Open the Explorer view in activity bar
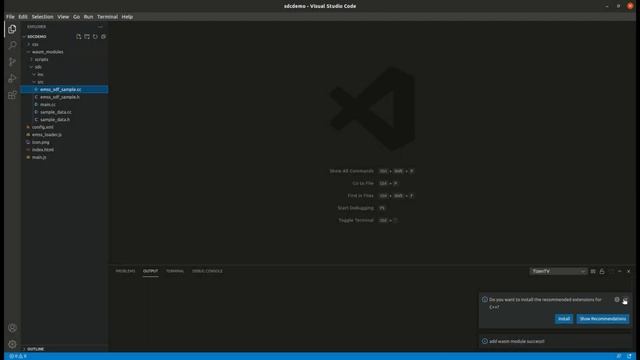640x360 pixels. click(12, 29)
